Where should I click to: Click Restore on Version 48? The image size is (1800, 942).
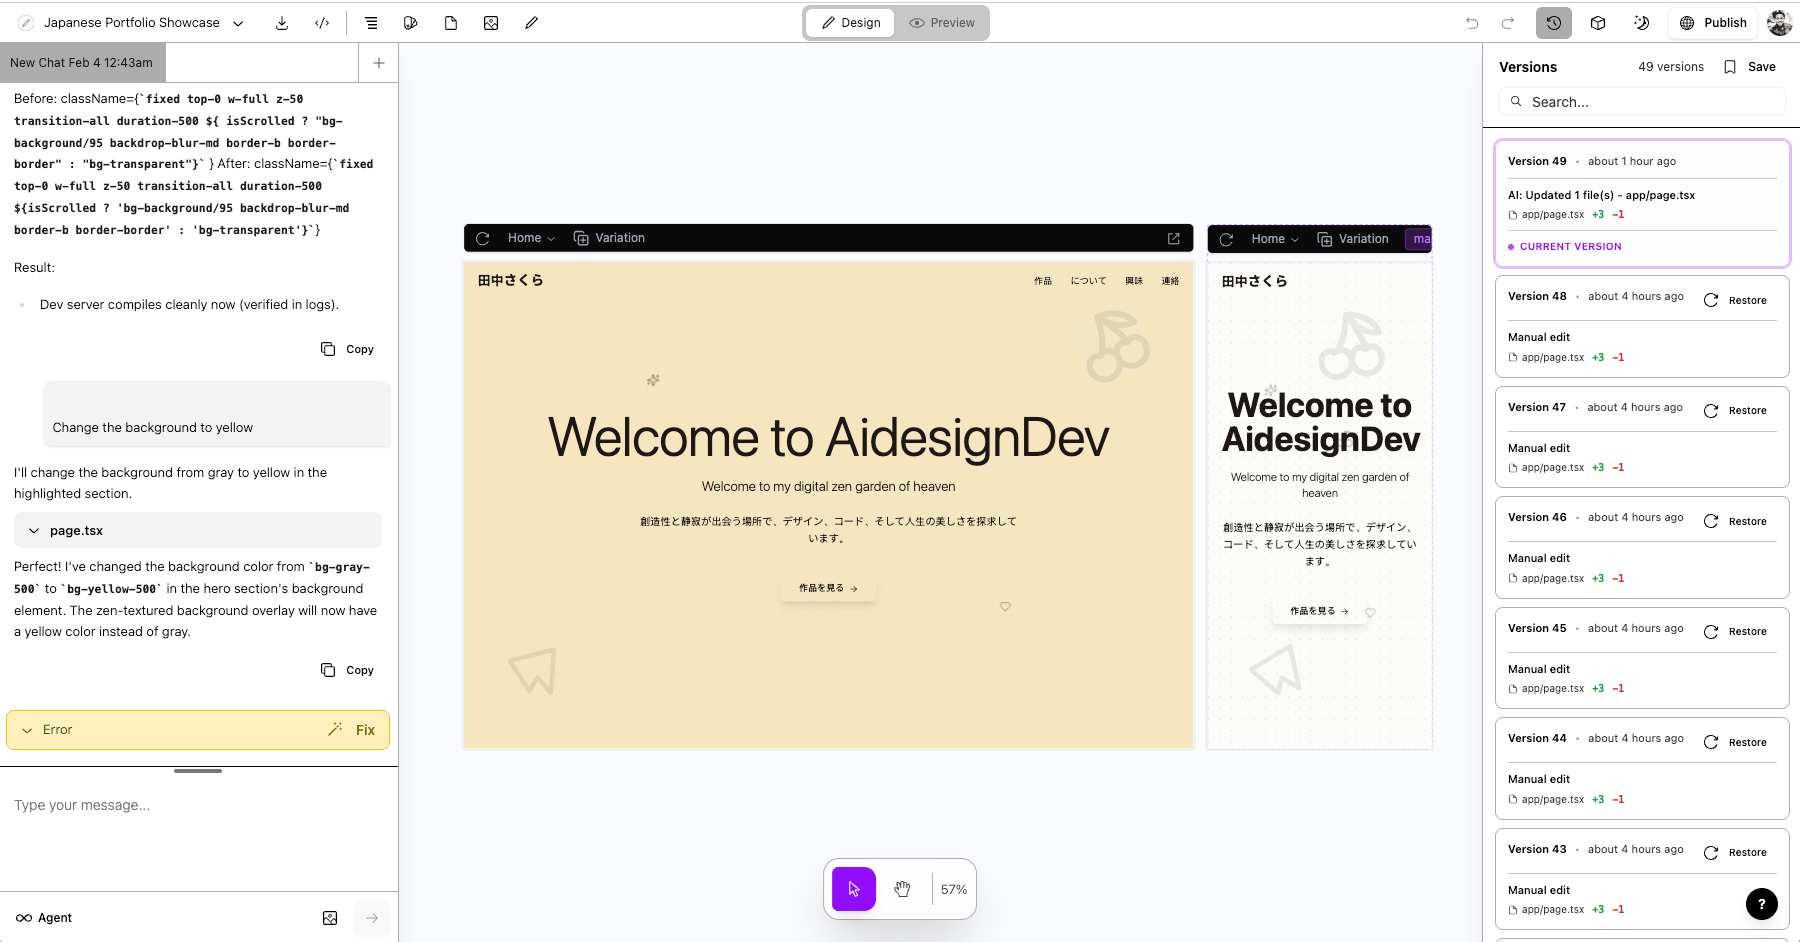pyautogui.click(x=1735, y=300)
